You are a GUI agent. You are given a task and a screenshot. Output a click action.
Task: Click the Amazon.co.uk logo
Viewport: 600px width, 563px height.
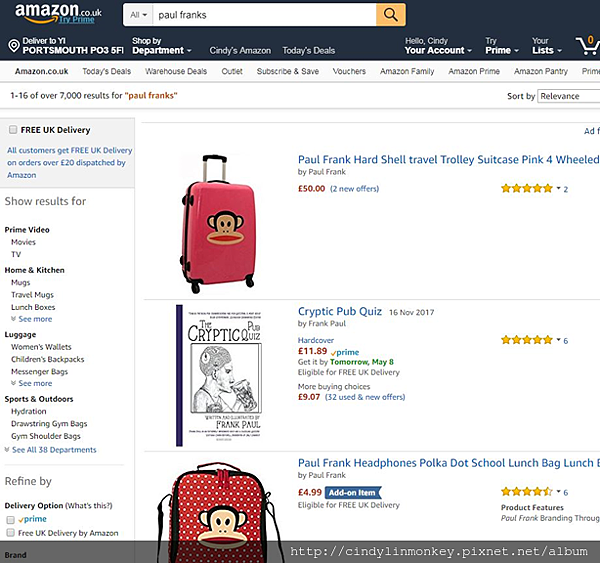[x=52, y=13]
